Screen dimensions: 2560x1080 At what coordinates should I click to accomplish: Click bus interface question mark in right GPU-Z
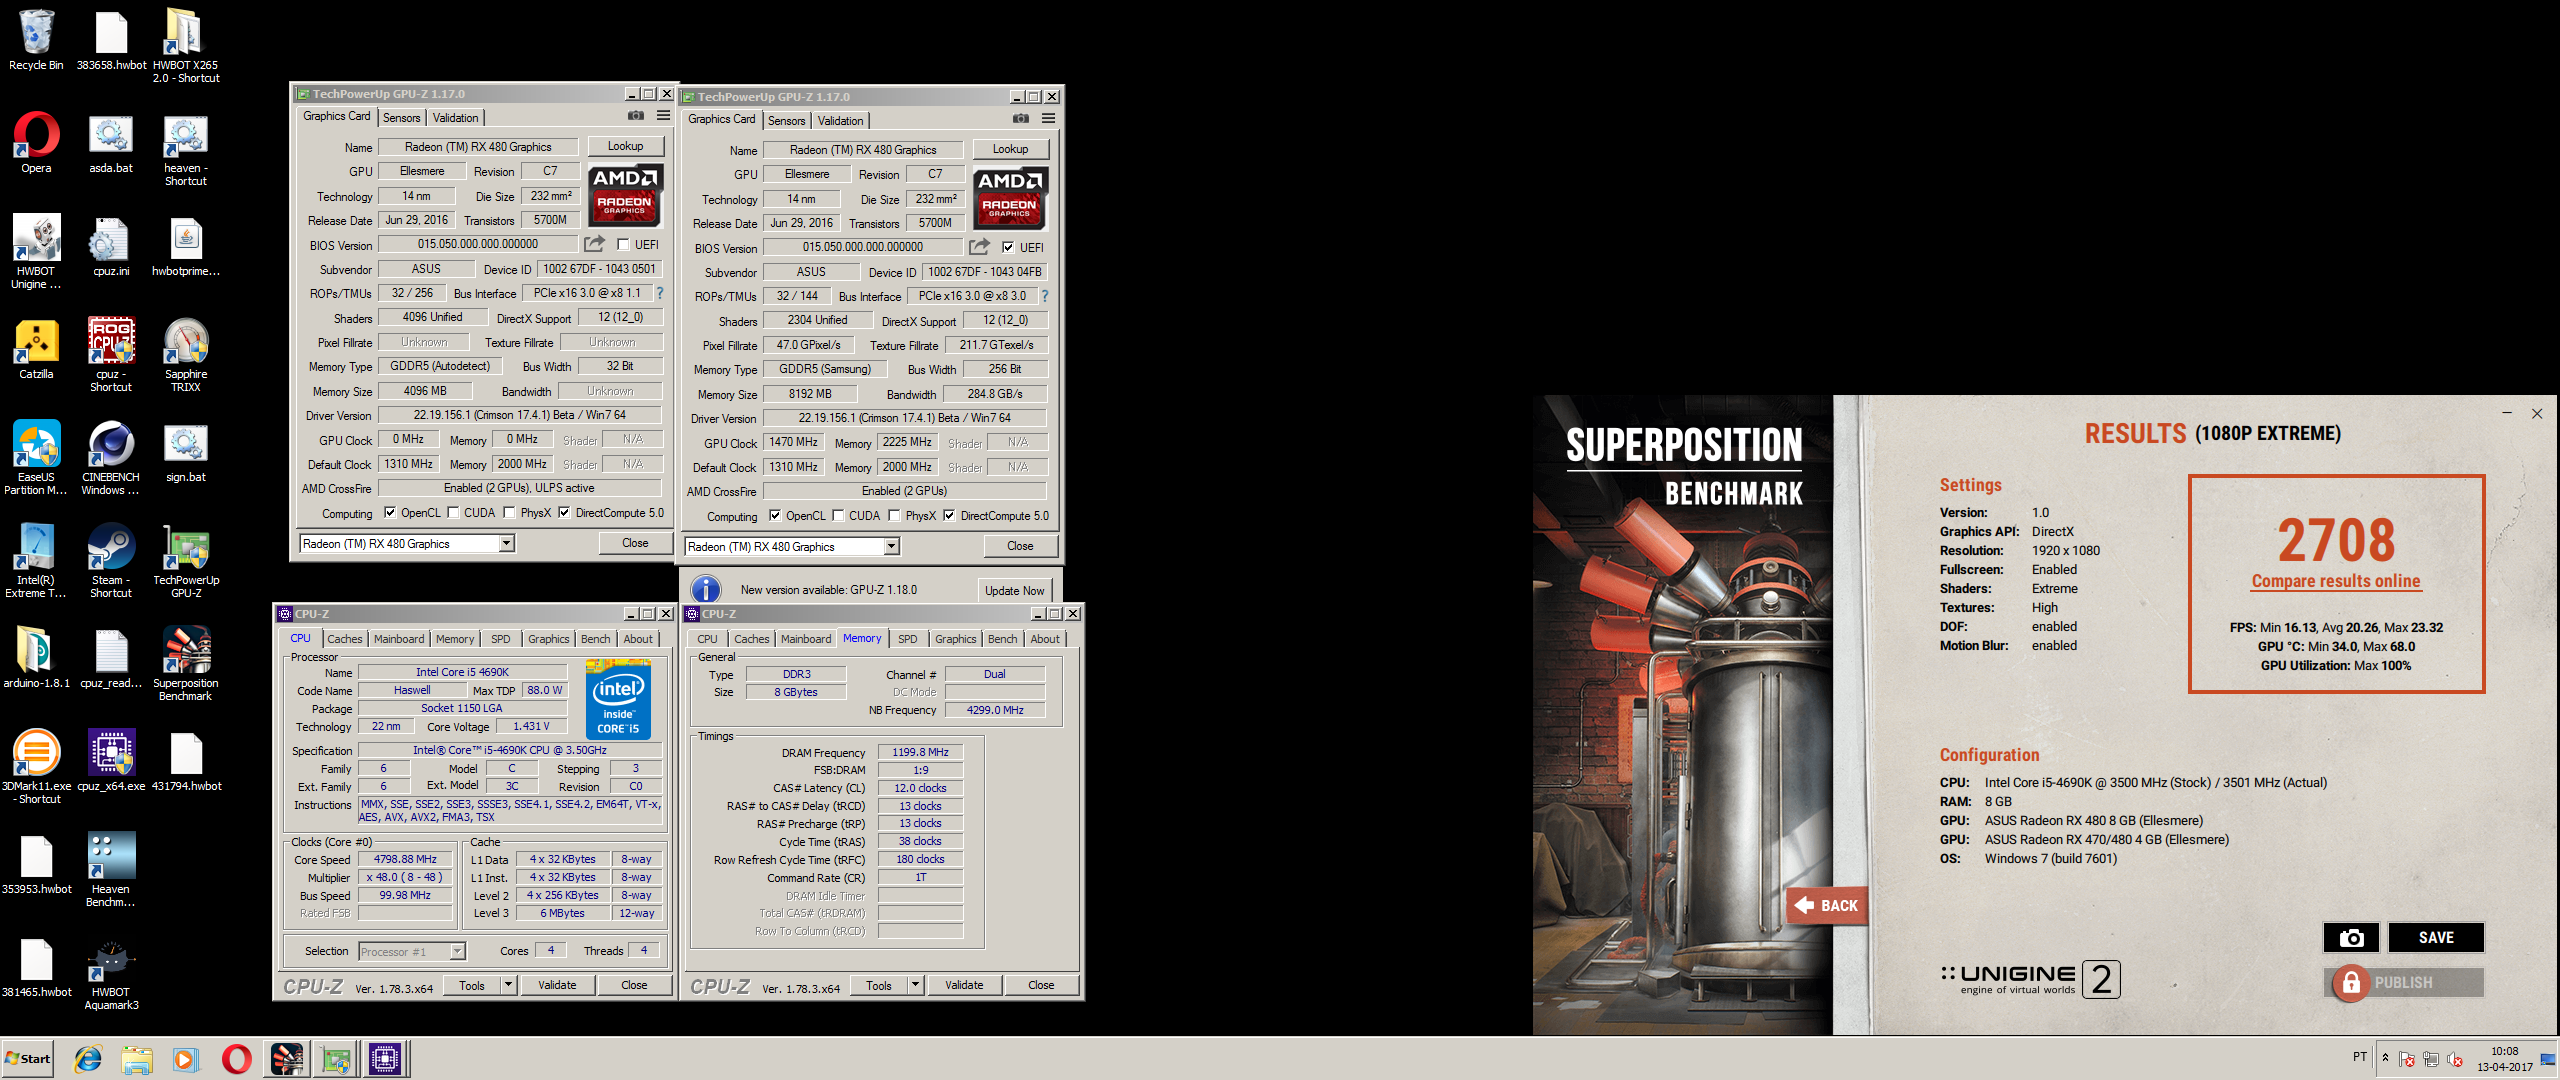pos(1045,296)
